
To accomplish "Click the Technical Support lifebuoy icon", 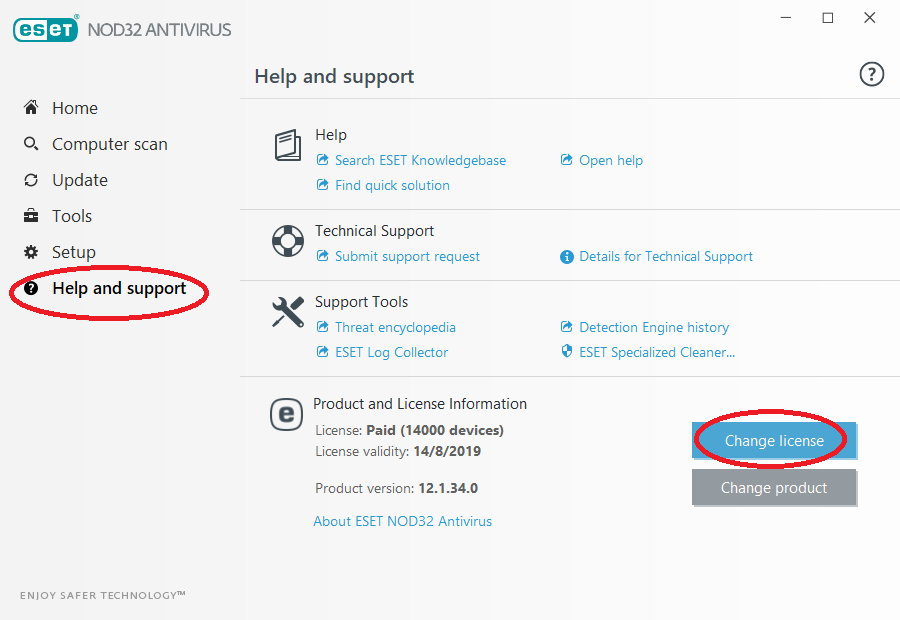I will pyautogui.click(x=288, y=241).
